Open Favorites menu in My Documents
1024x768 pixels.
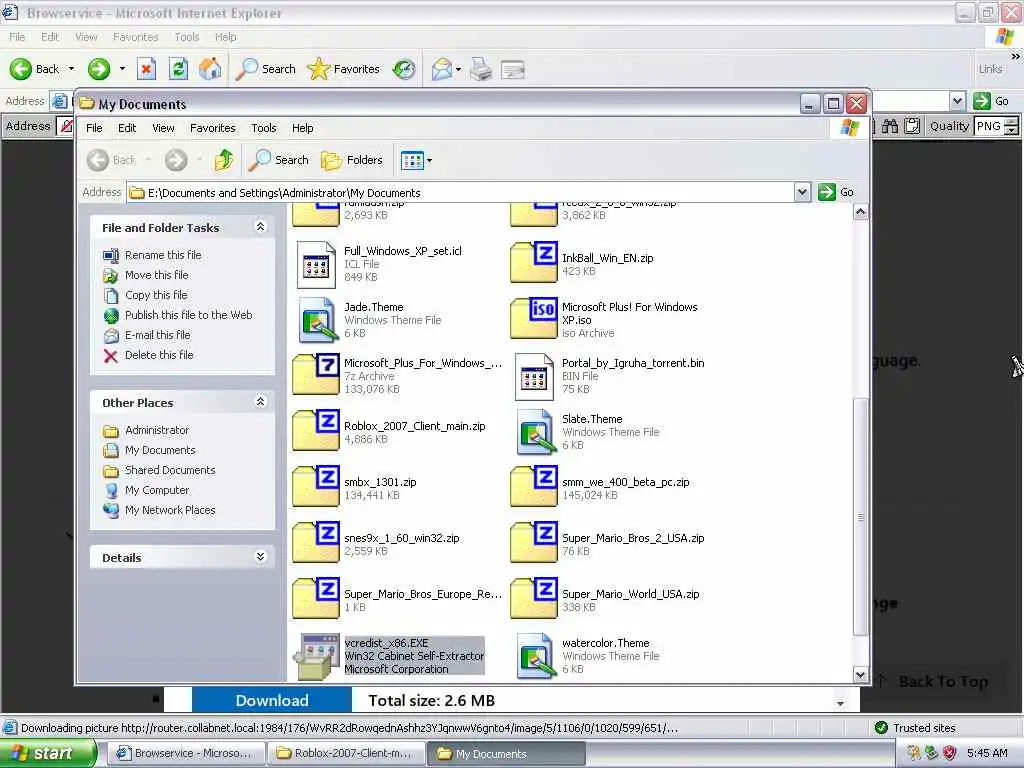pyautogui.click(x=212, y=128)
